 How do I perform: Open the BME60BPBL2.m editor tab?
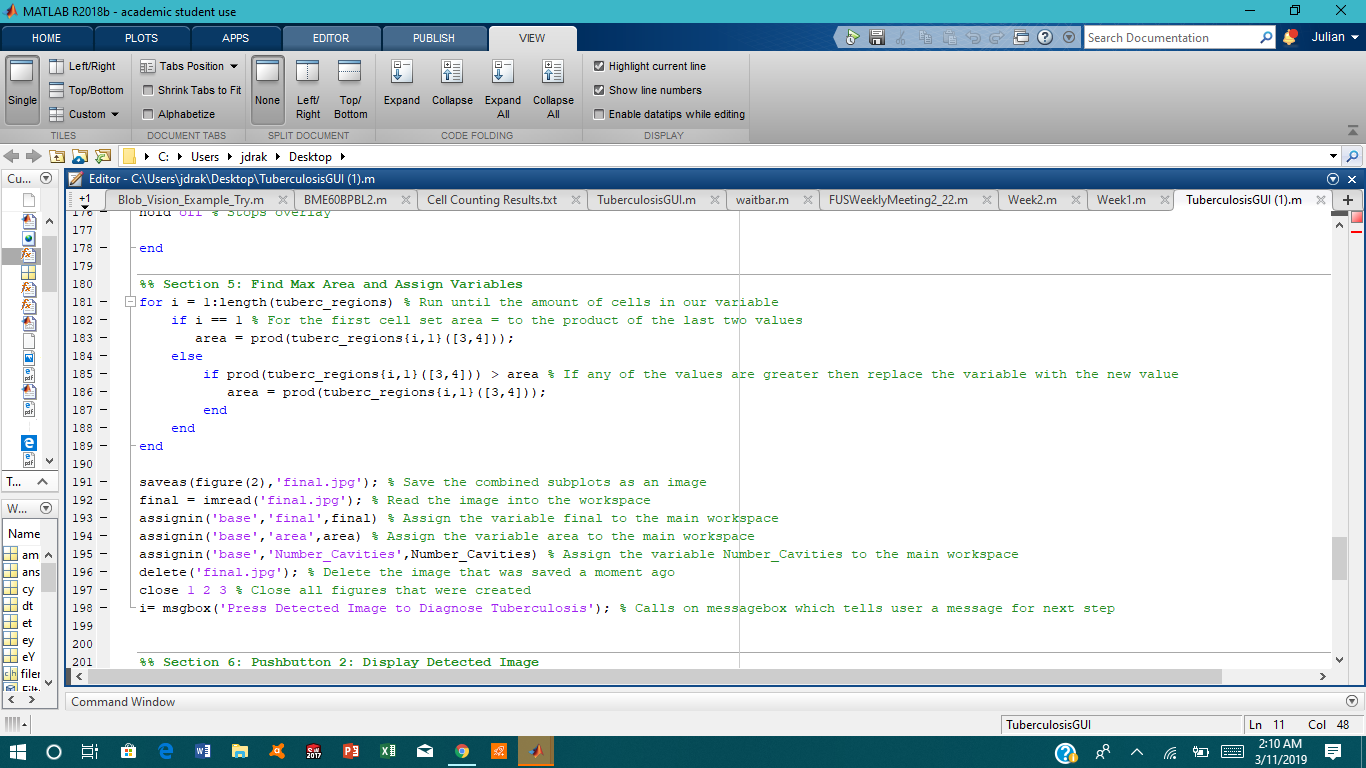coord(345,200)
